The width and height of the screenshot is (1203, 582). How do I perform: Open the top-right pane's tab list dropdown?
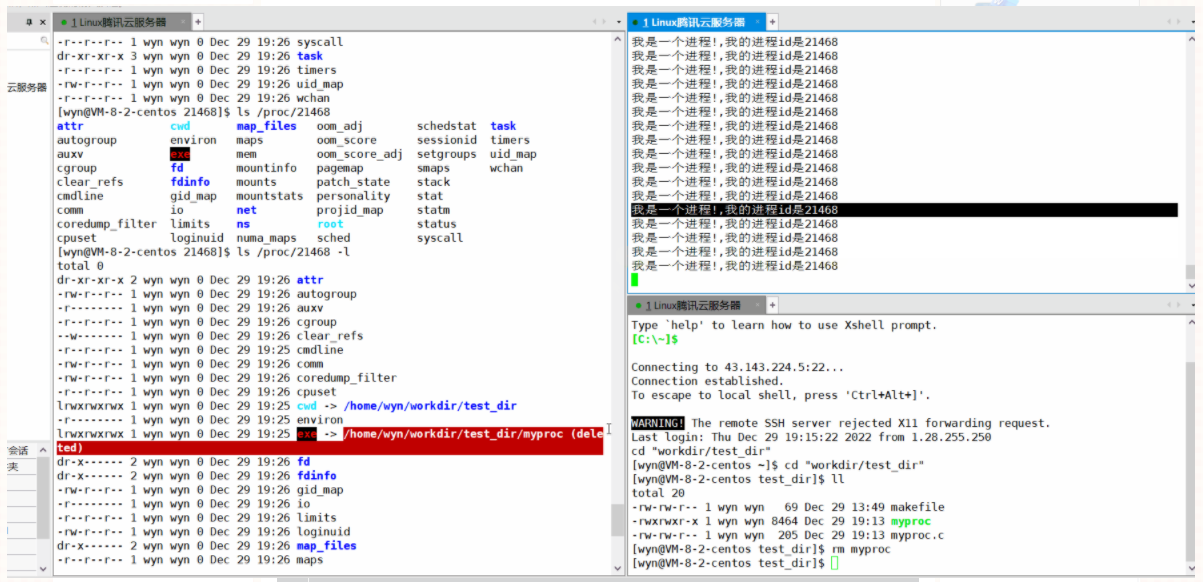coord(1194,21)
